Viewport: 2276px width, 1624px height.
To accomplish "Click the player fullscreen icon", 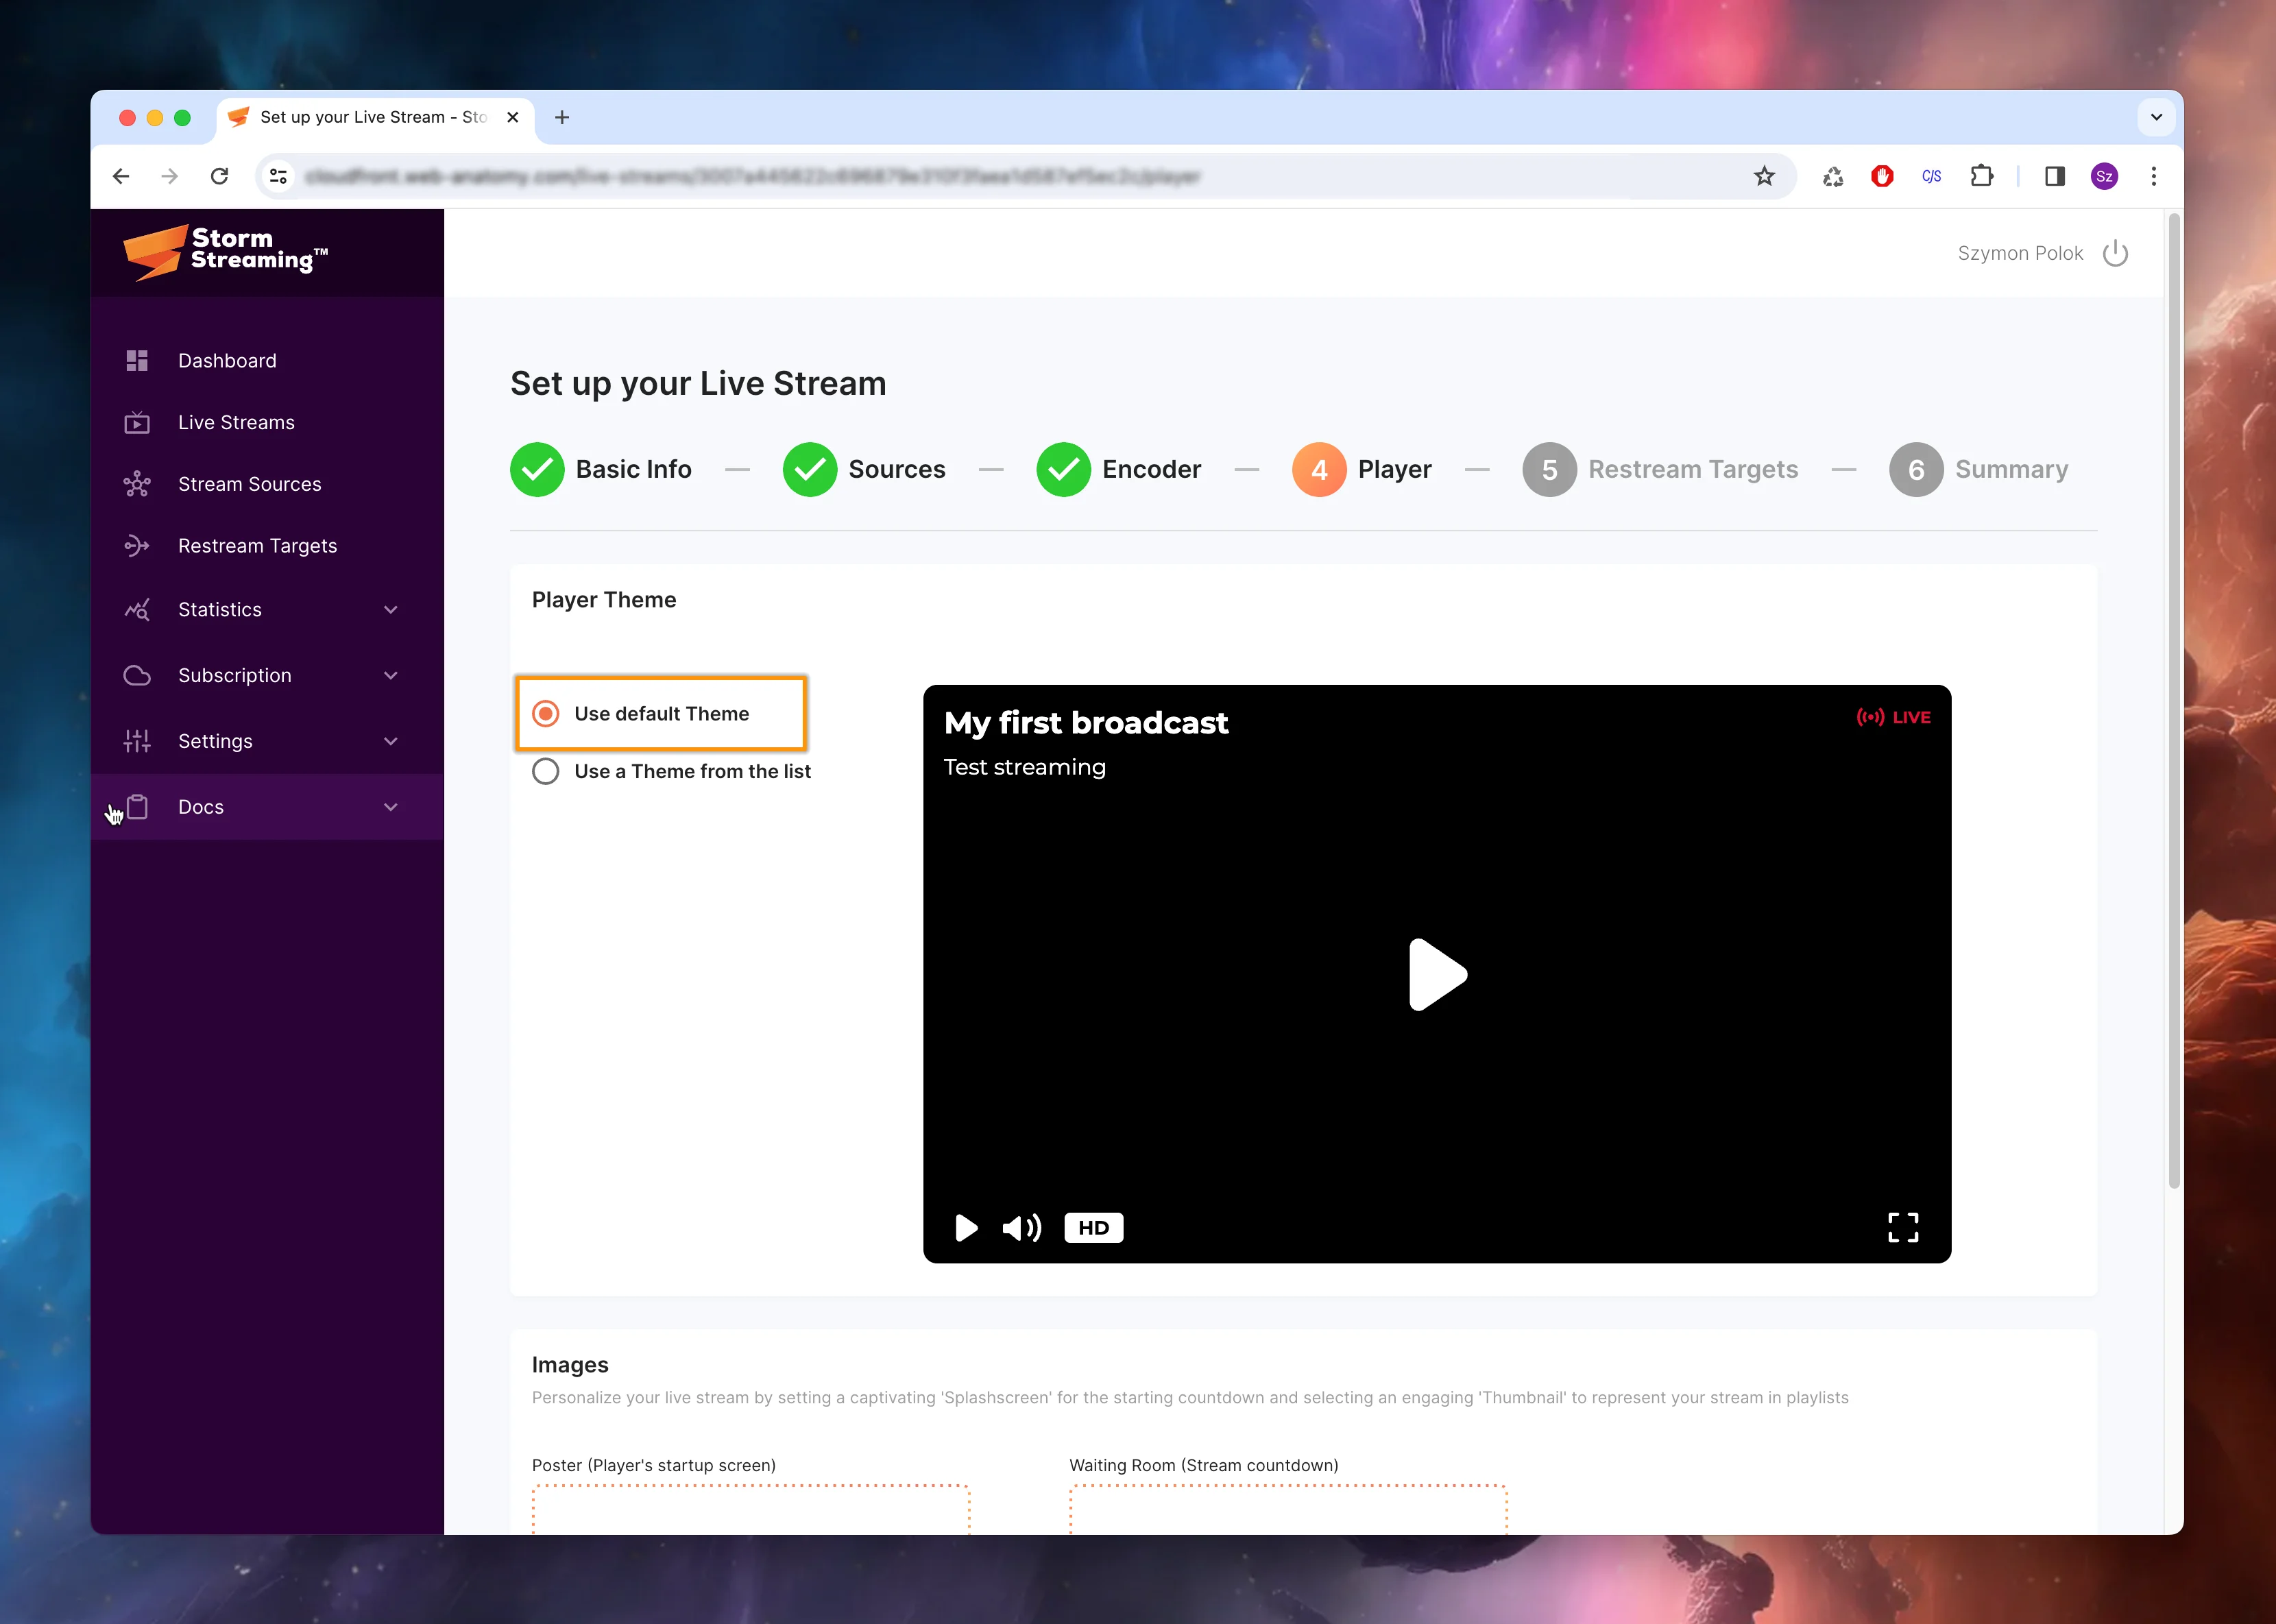I will point(1902,1227).
